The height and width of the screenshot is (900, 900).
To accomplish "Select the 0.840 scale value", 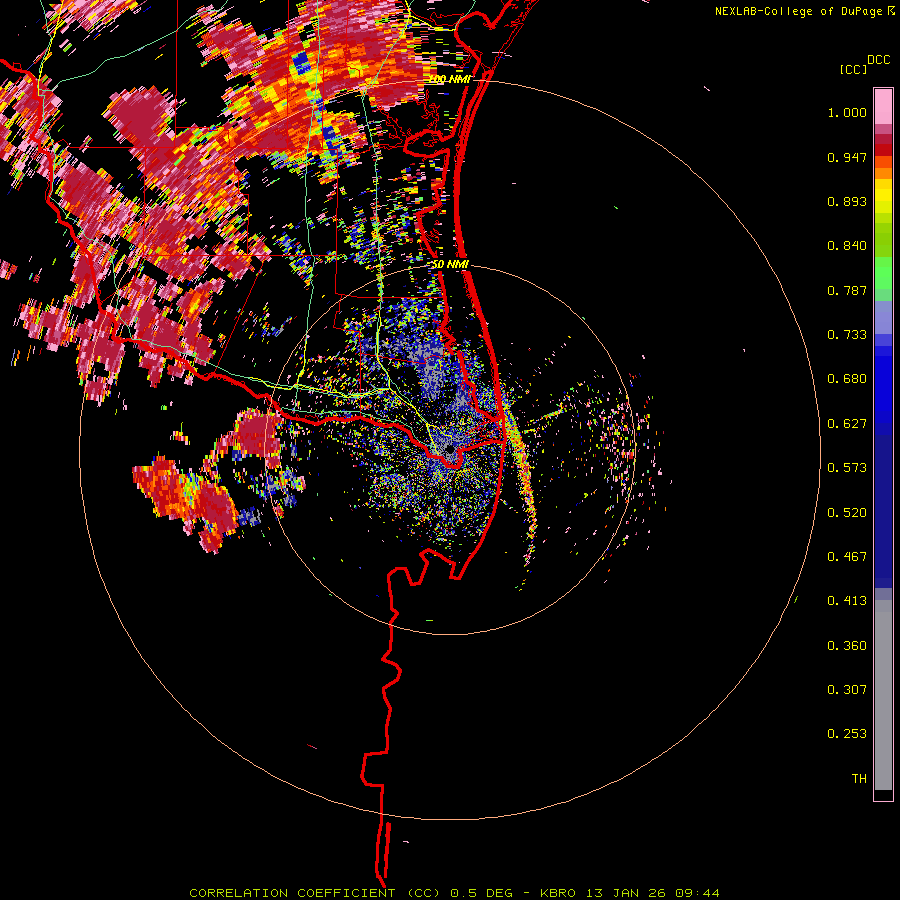I will point(847,246).
